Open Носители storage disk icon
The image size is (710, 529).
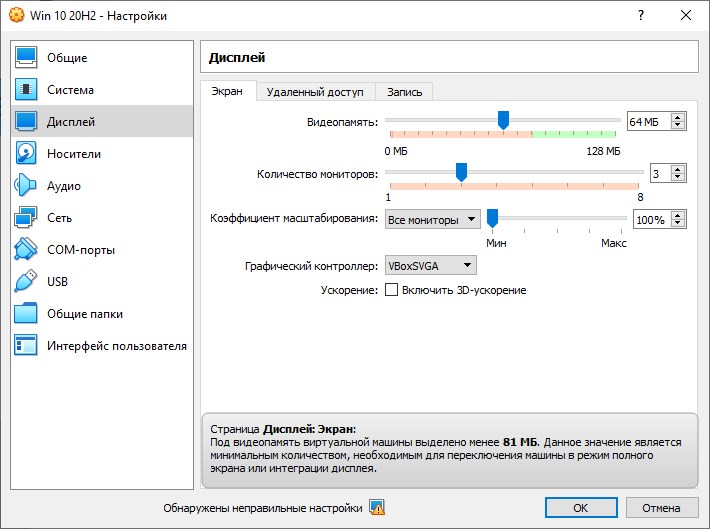(27, 154)
